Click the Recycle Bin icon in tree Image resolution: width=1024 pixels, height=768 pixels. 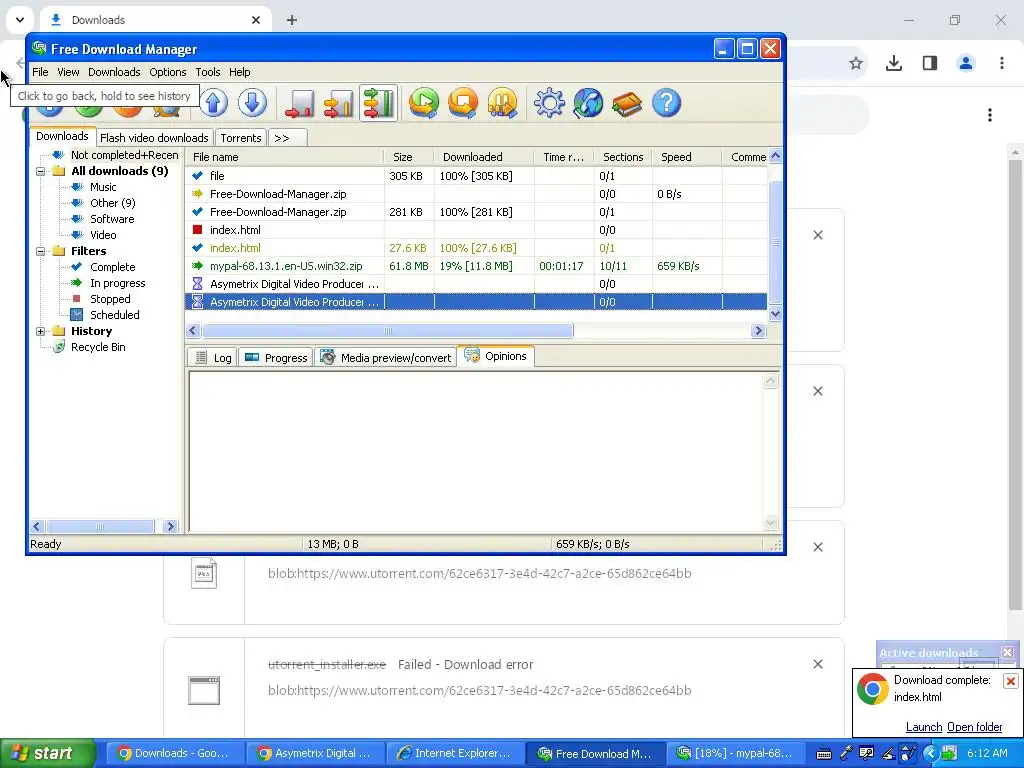tap(59, 347)
